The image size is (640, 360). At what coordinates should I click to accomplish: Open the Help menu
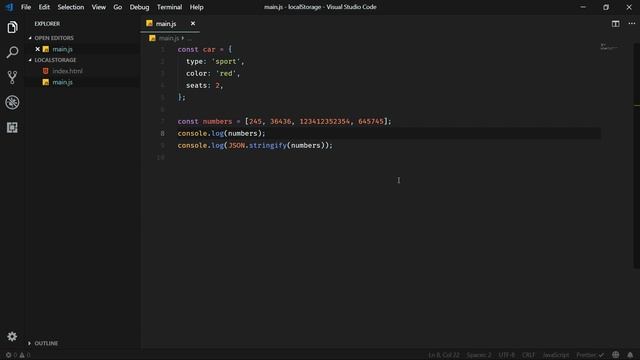tap(196, 7)
